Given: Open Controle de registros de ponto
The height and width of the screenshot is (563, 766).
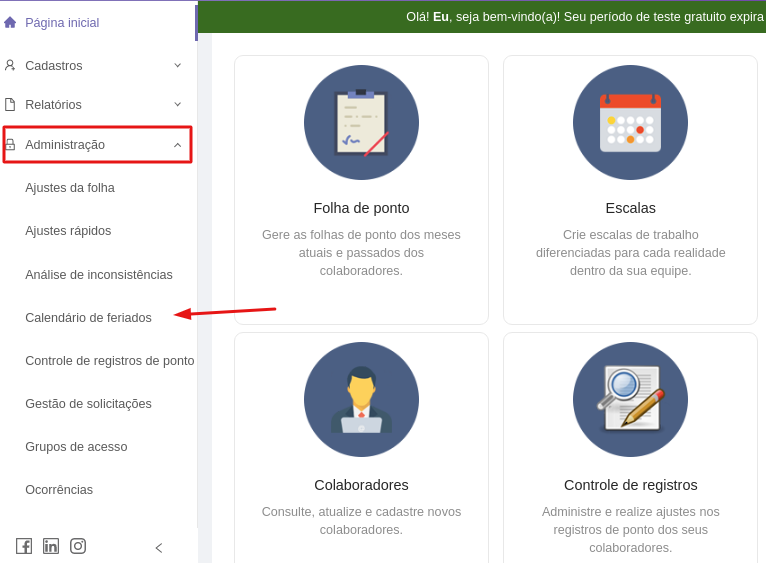Looking at the screenshot, I should click(x=110, y=361).
